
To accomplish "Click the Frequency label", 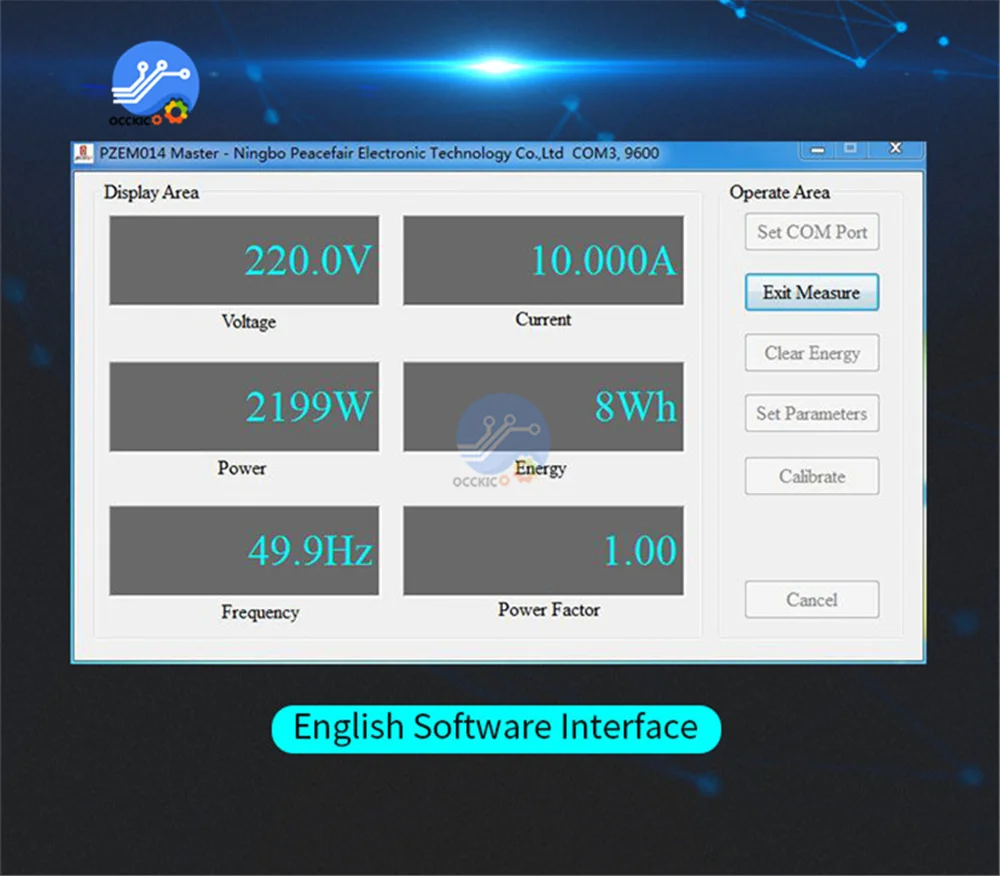I will tap(260, 612).
